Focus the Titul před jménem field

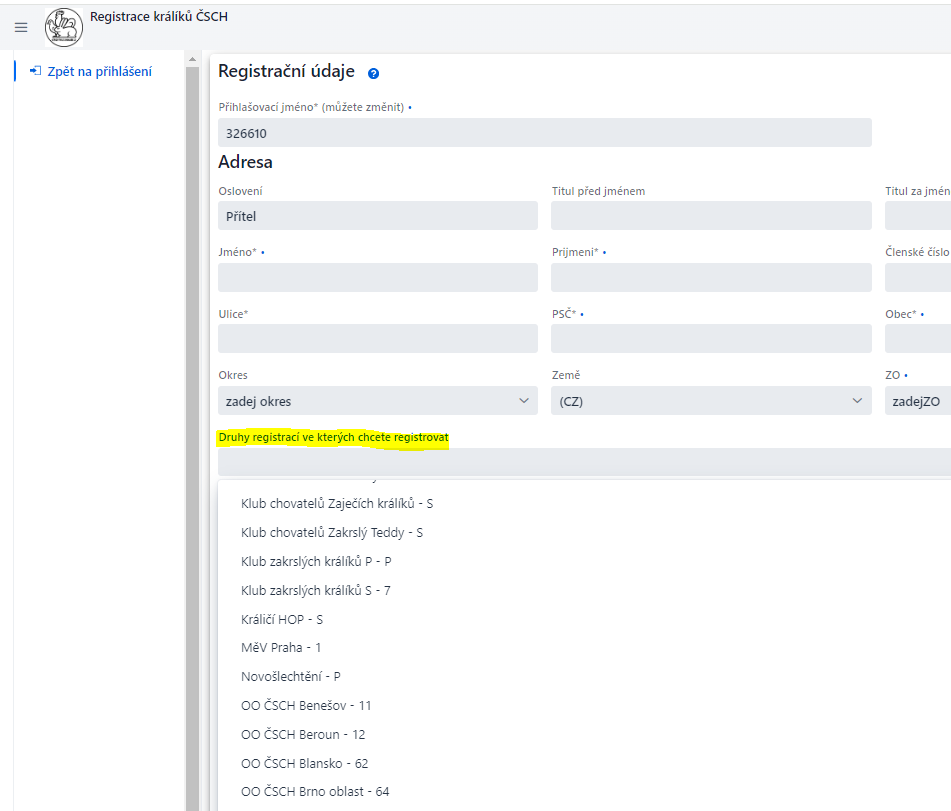pyautogui.click(x=710, y=216)
